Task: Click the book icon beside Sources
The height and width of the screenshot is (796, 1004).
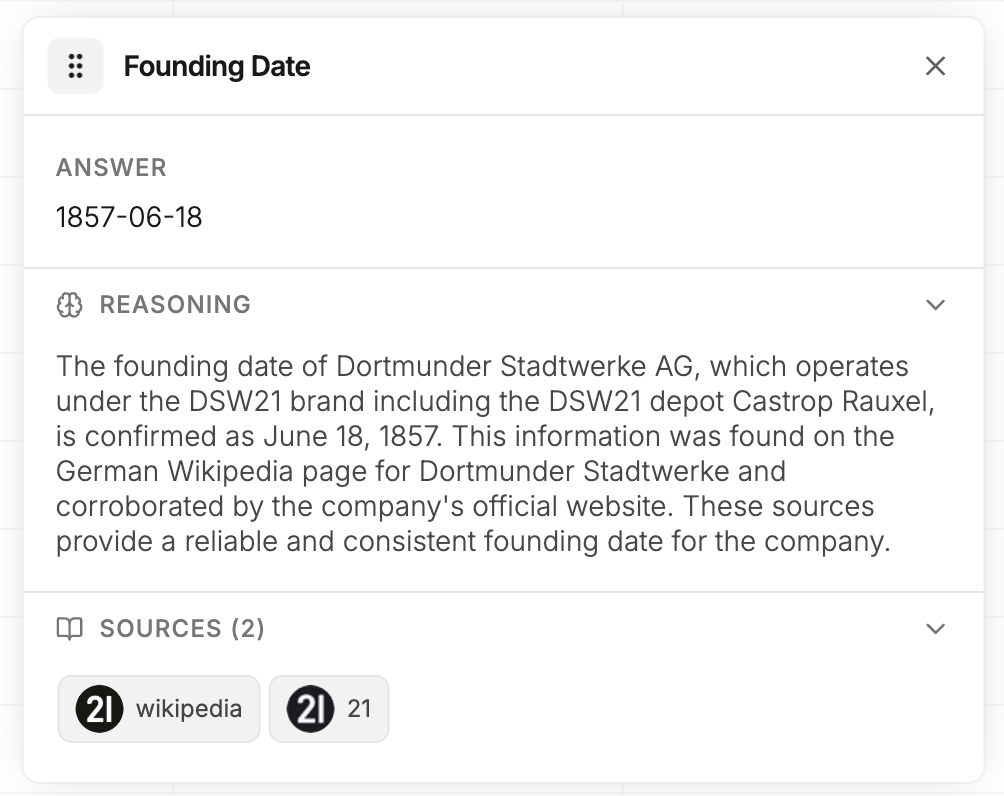Action: pyautogui.click(x=69, y=629)
